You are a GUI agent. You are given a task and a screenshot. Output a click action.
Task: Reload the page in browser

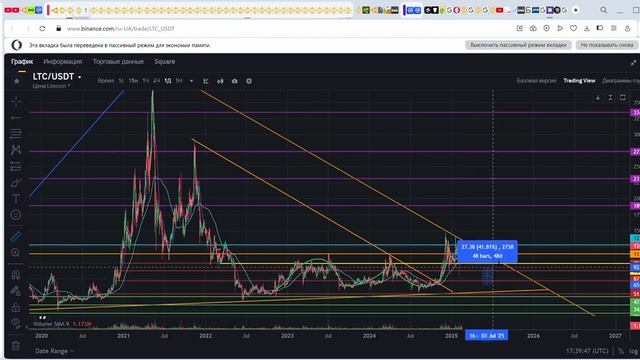(x=42, y=29)
